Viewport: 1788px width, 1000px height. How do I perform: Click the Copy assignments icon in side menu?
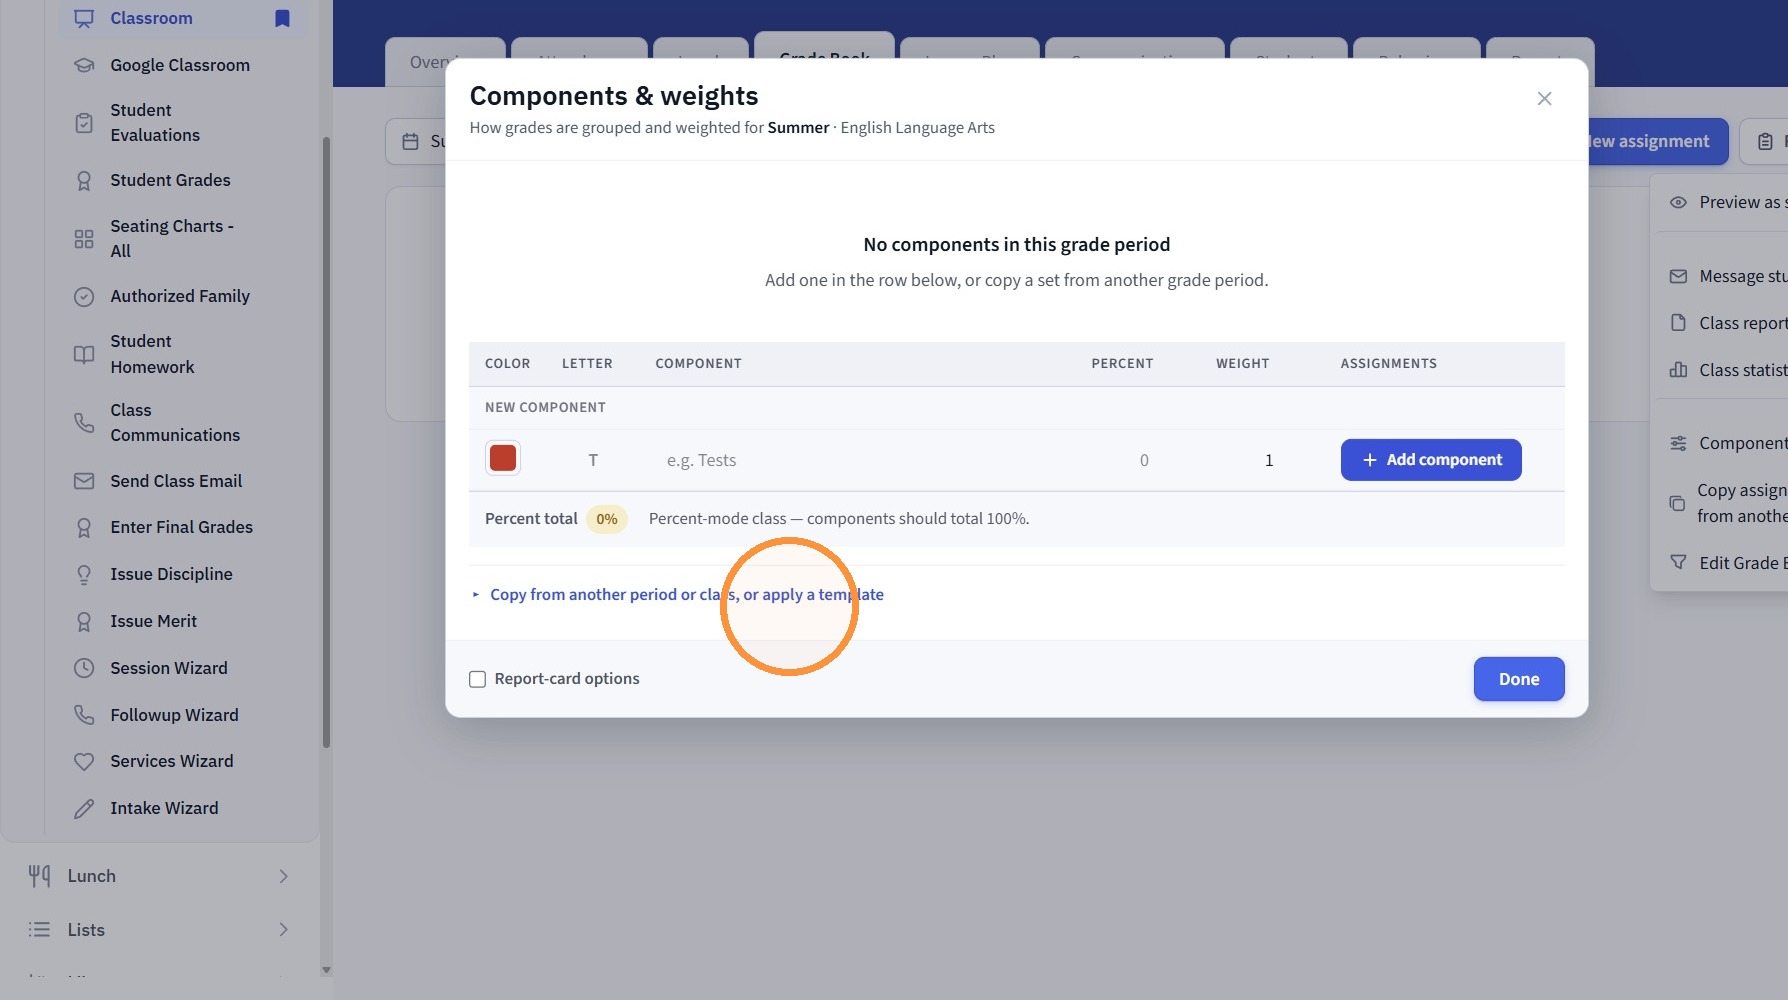(x=1677, y=503)
